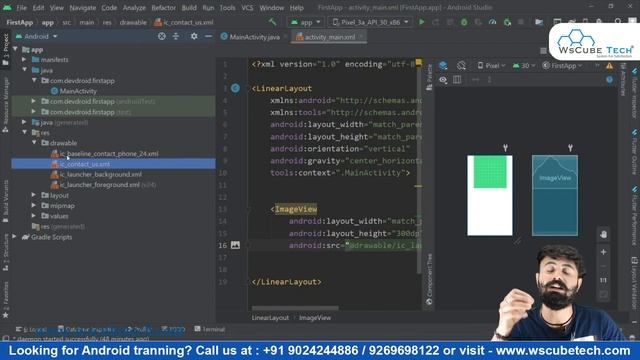Open Project panel gear settings
Viewport: 640px width, 360px height.
pyautogui.click(x=194, y=36)
